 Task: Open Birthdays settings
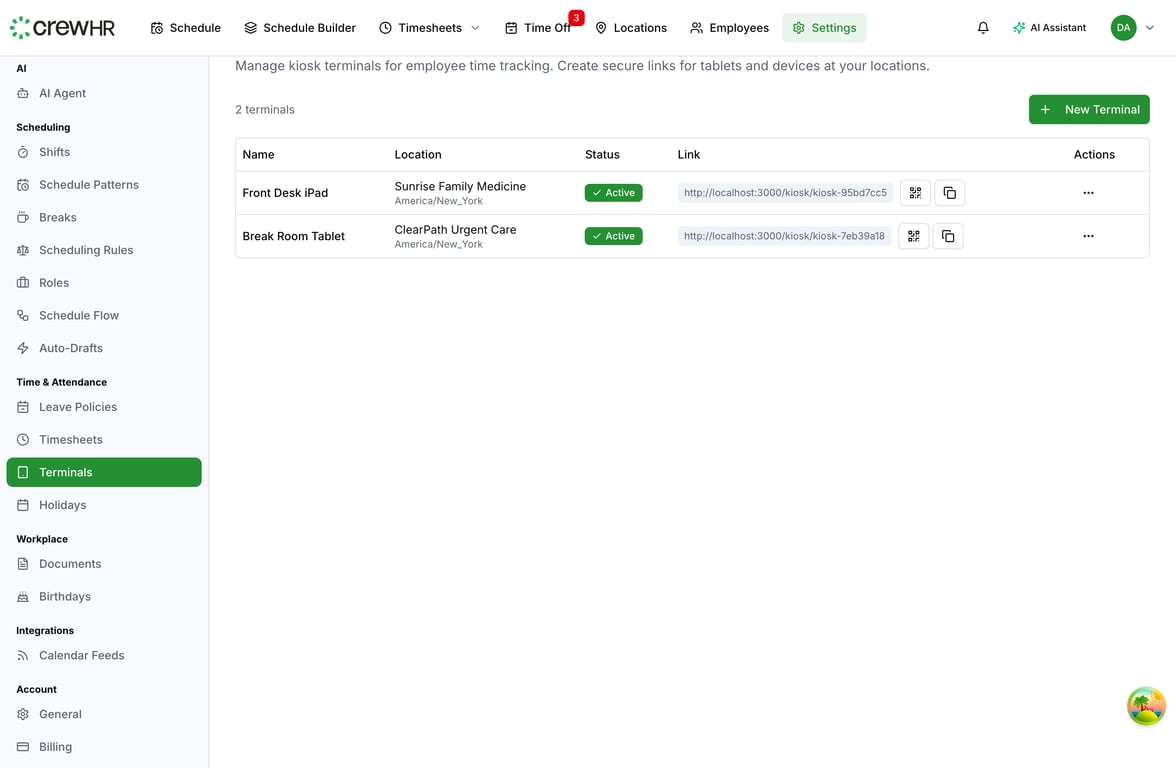tap(104, 596)
